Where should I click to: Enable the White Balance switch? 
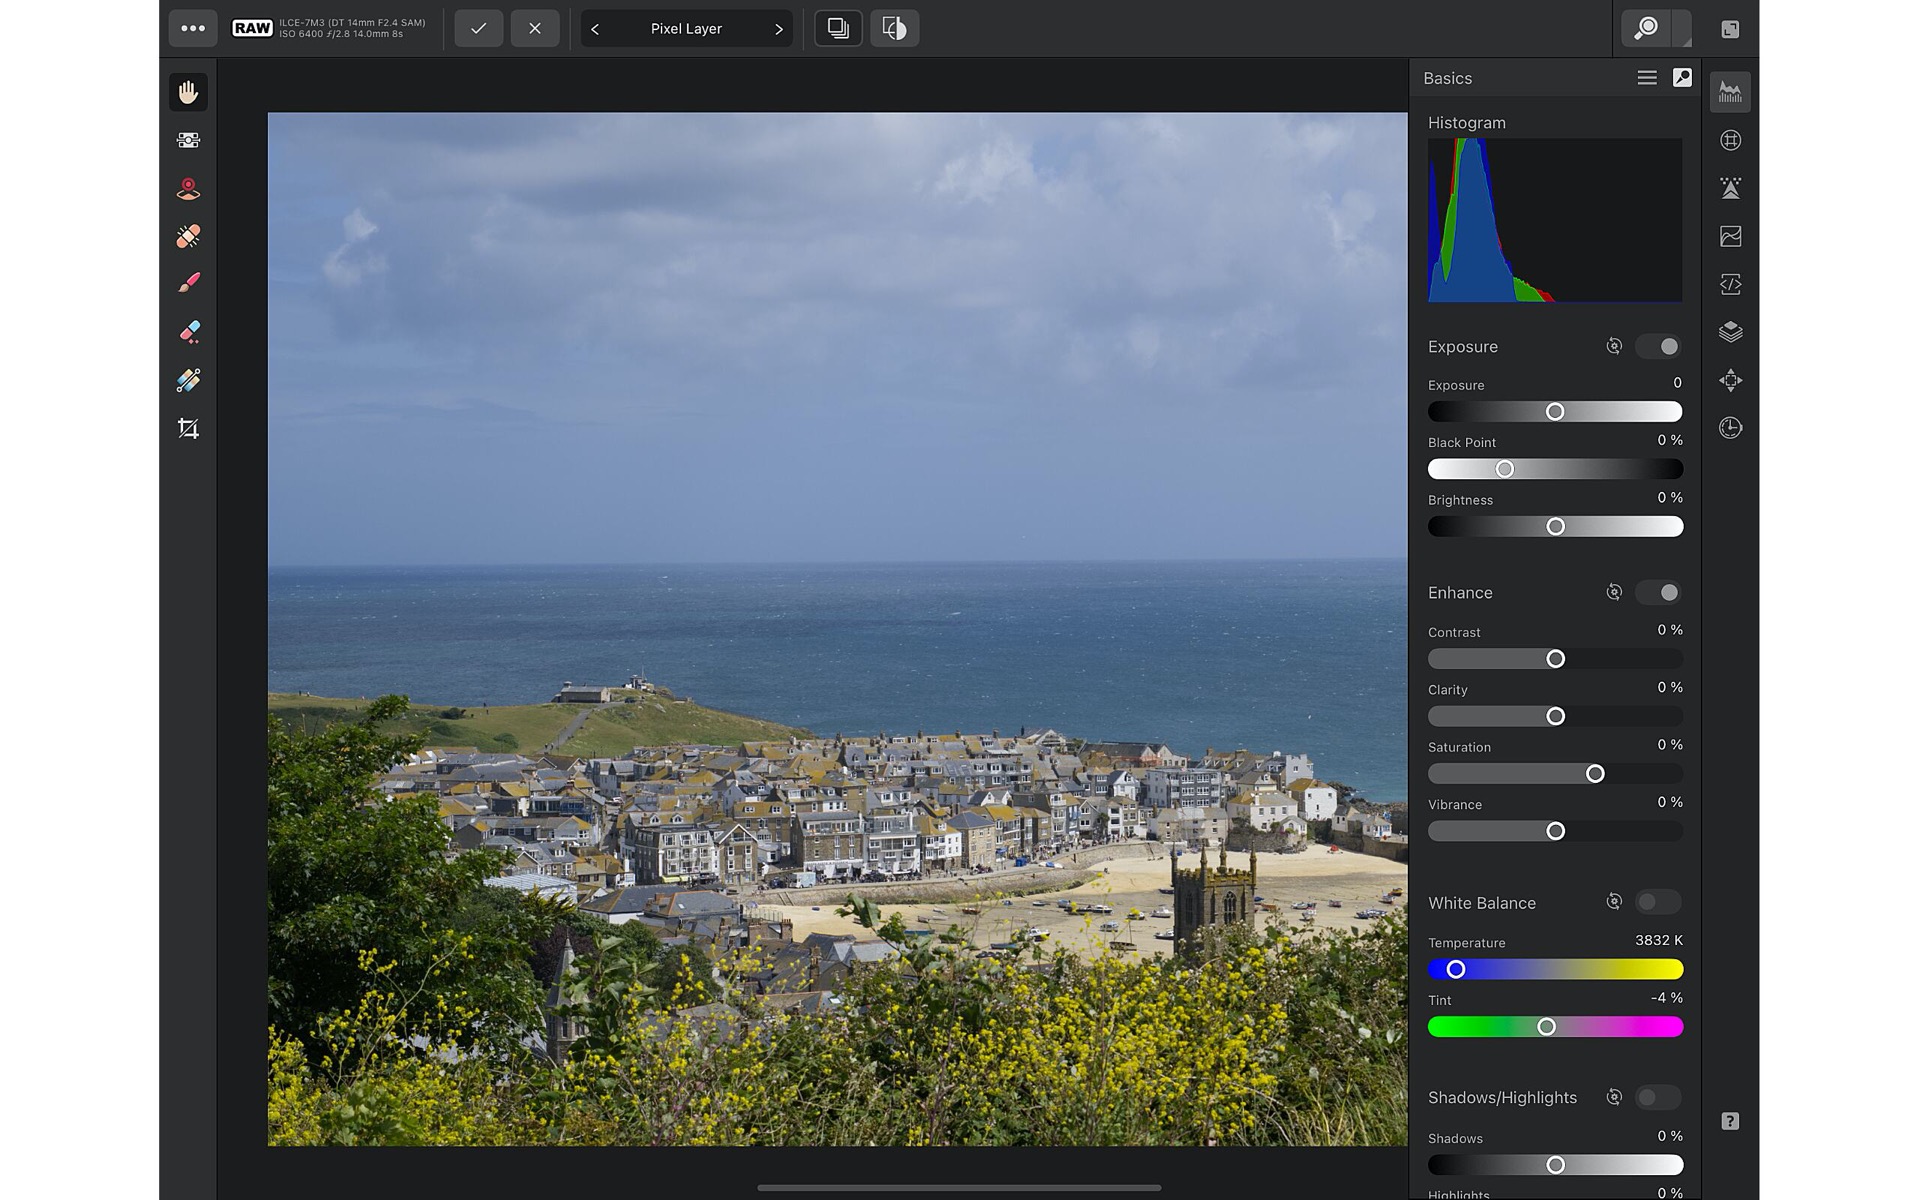click(x=1658, y=902)
